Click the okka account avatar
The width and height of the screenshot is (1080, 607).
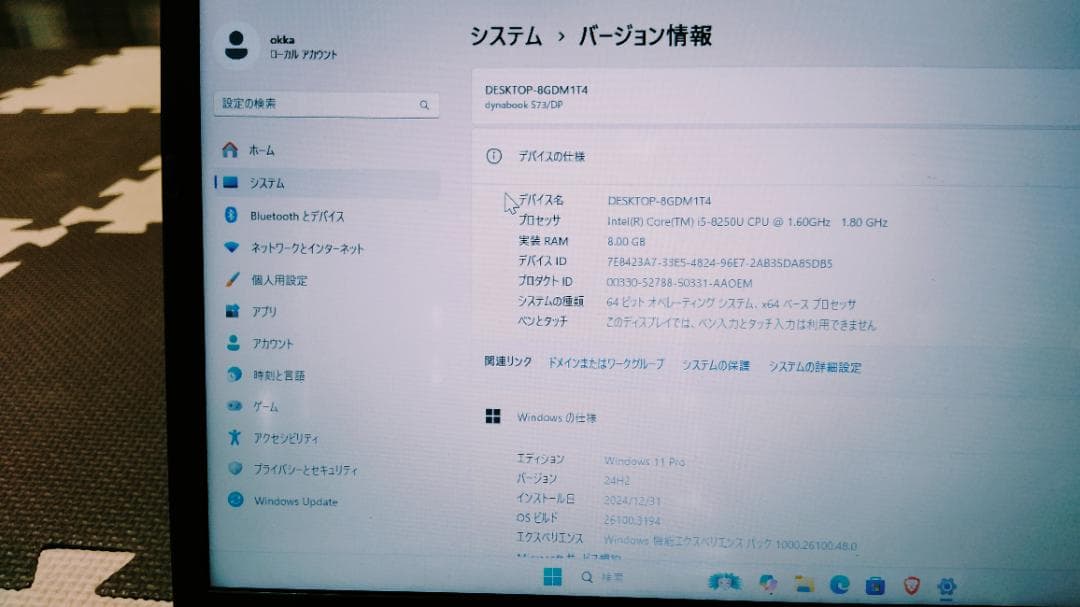pos(235,42)
